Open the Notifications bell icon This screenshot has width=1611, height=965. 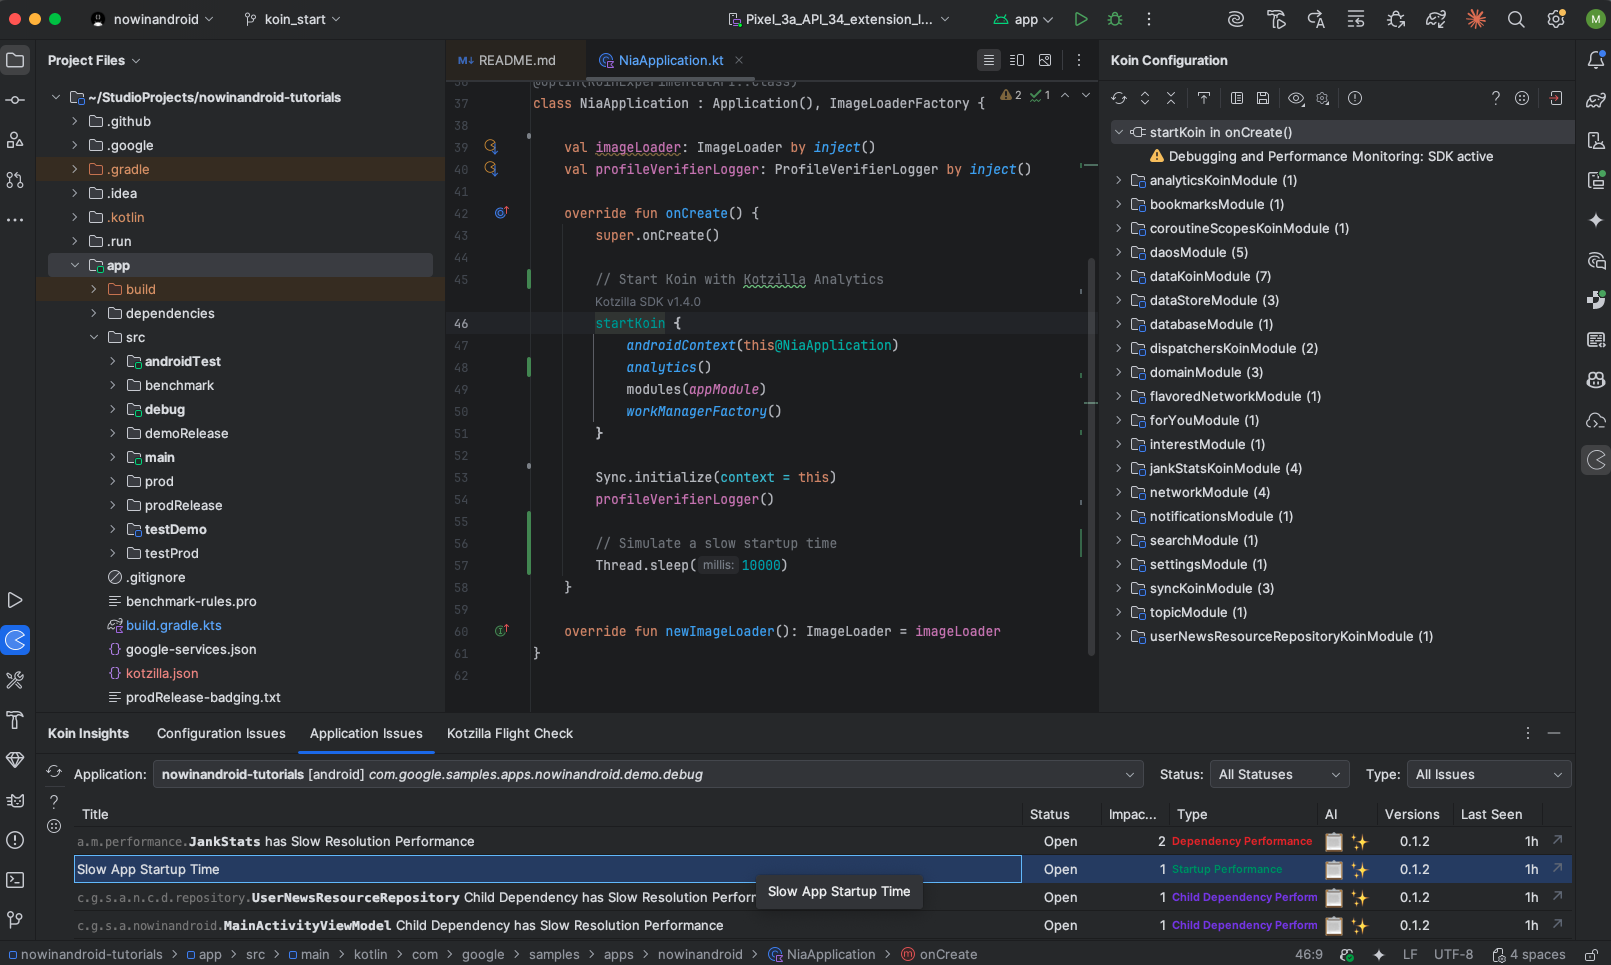(1595, 60)
